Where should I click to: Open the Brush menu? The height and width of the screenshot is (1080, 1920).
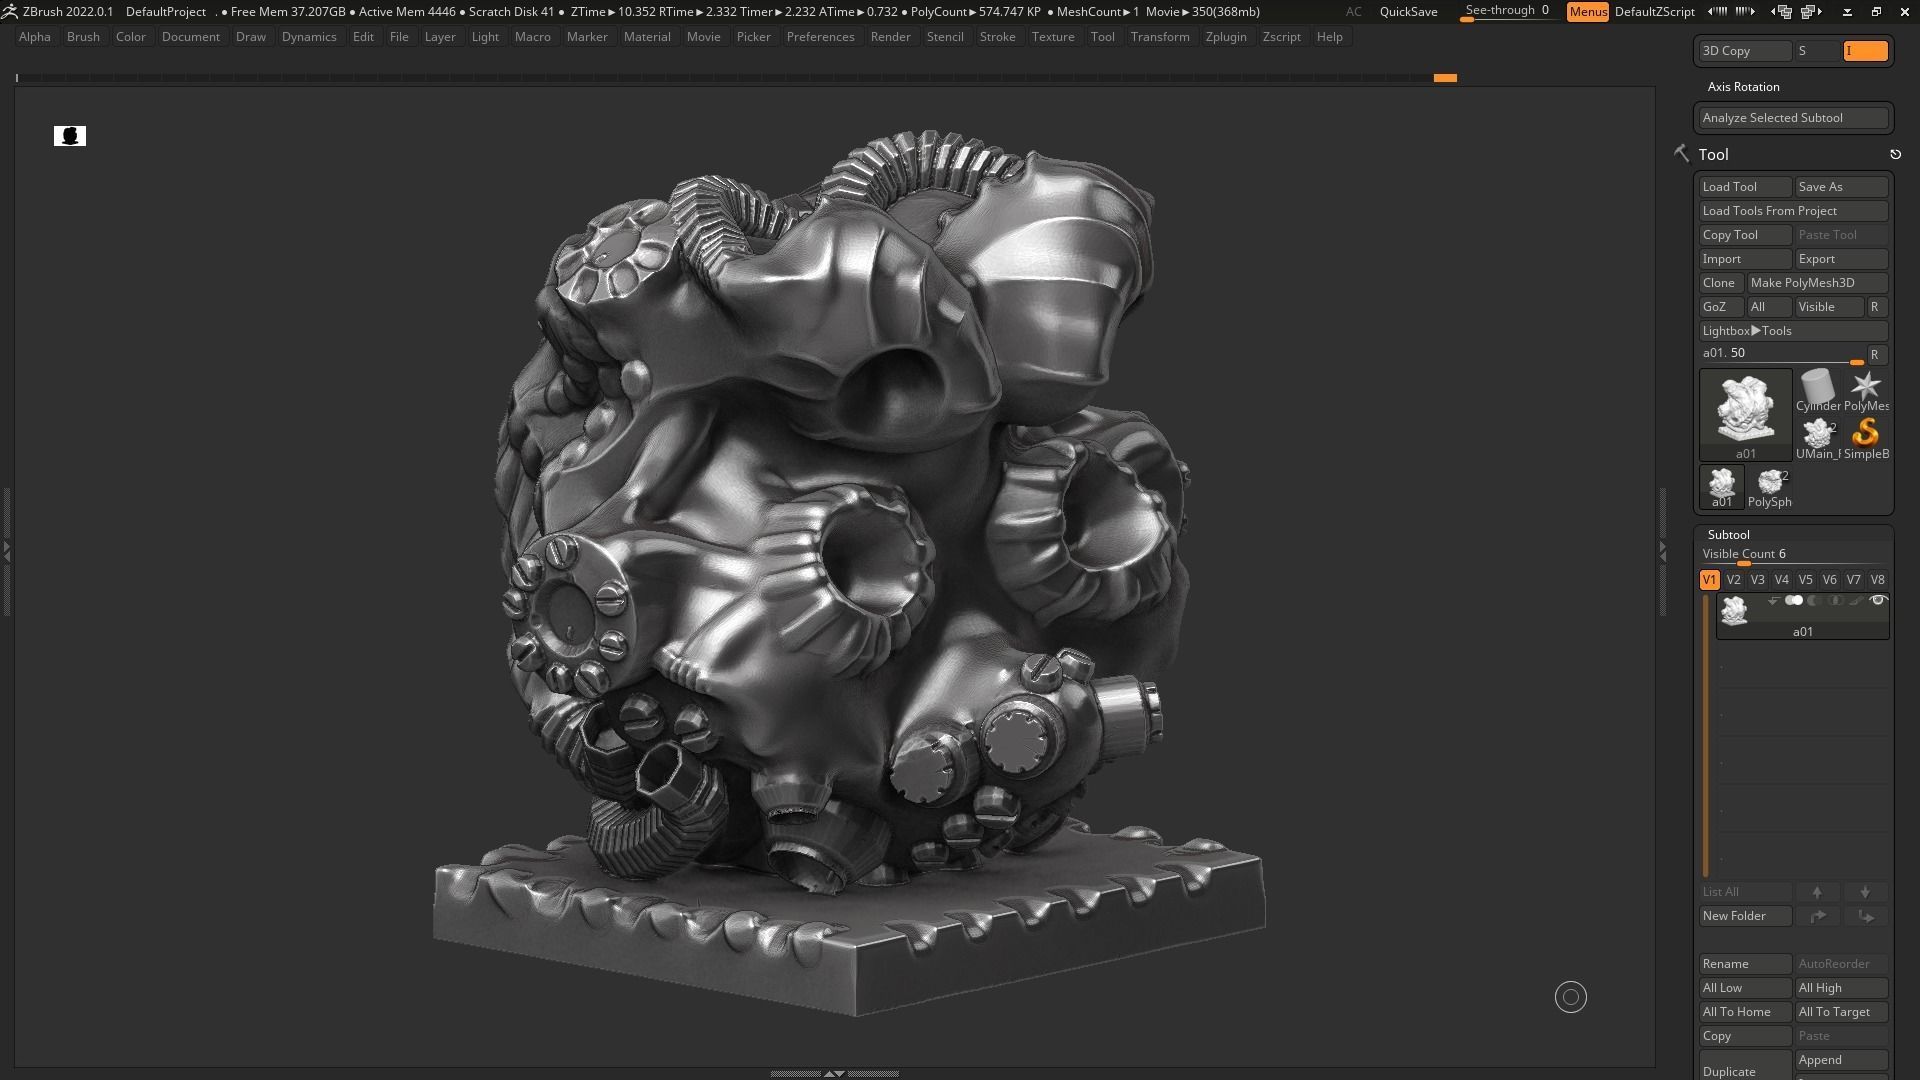[x=83, y=37]
